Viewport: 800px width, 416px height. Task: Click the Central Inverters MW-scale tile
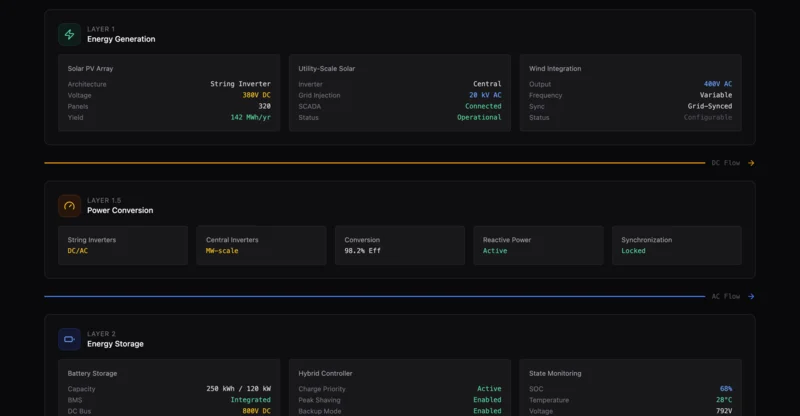(x=261, y=245)
